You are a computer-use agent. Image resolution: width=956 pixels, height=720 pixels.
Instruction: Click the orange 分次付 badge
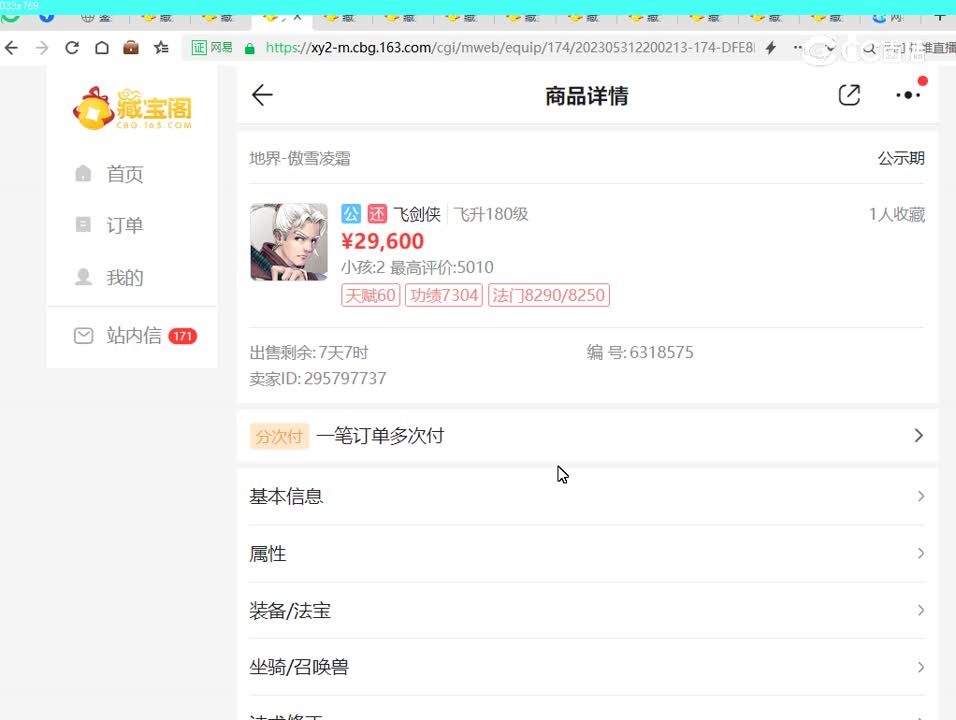click(x=279, y=436)
